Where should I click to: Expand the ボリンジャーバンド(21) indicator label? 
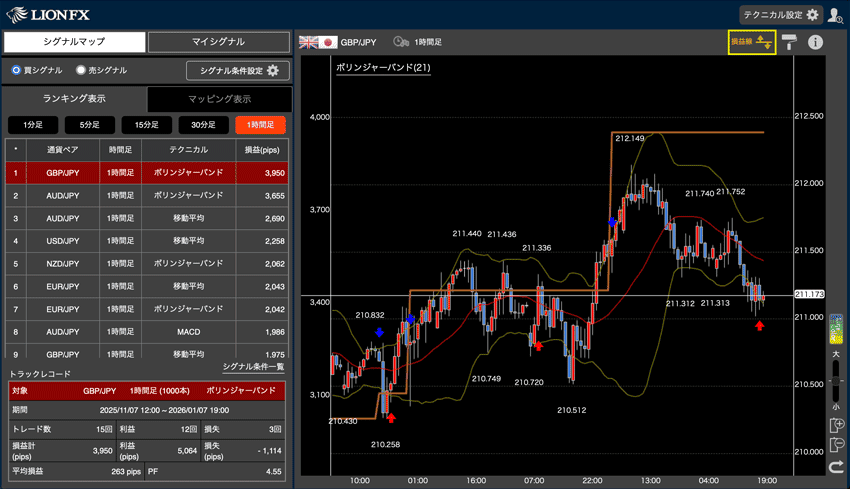point(383,68)
